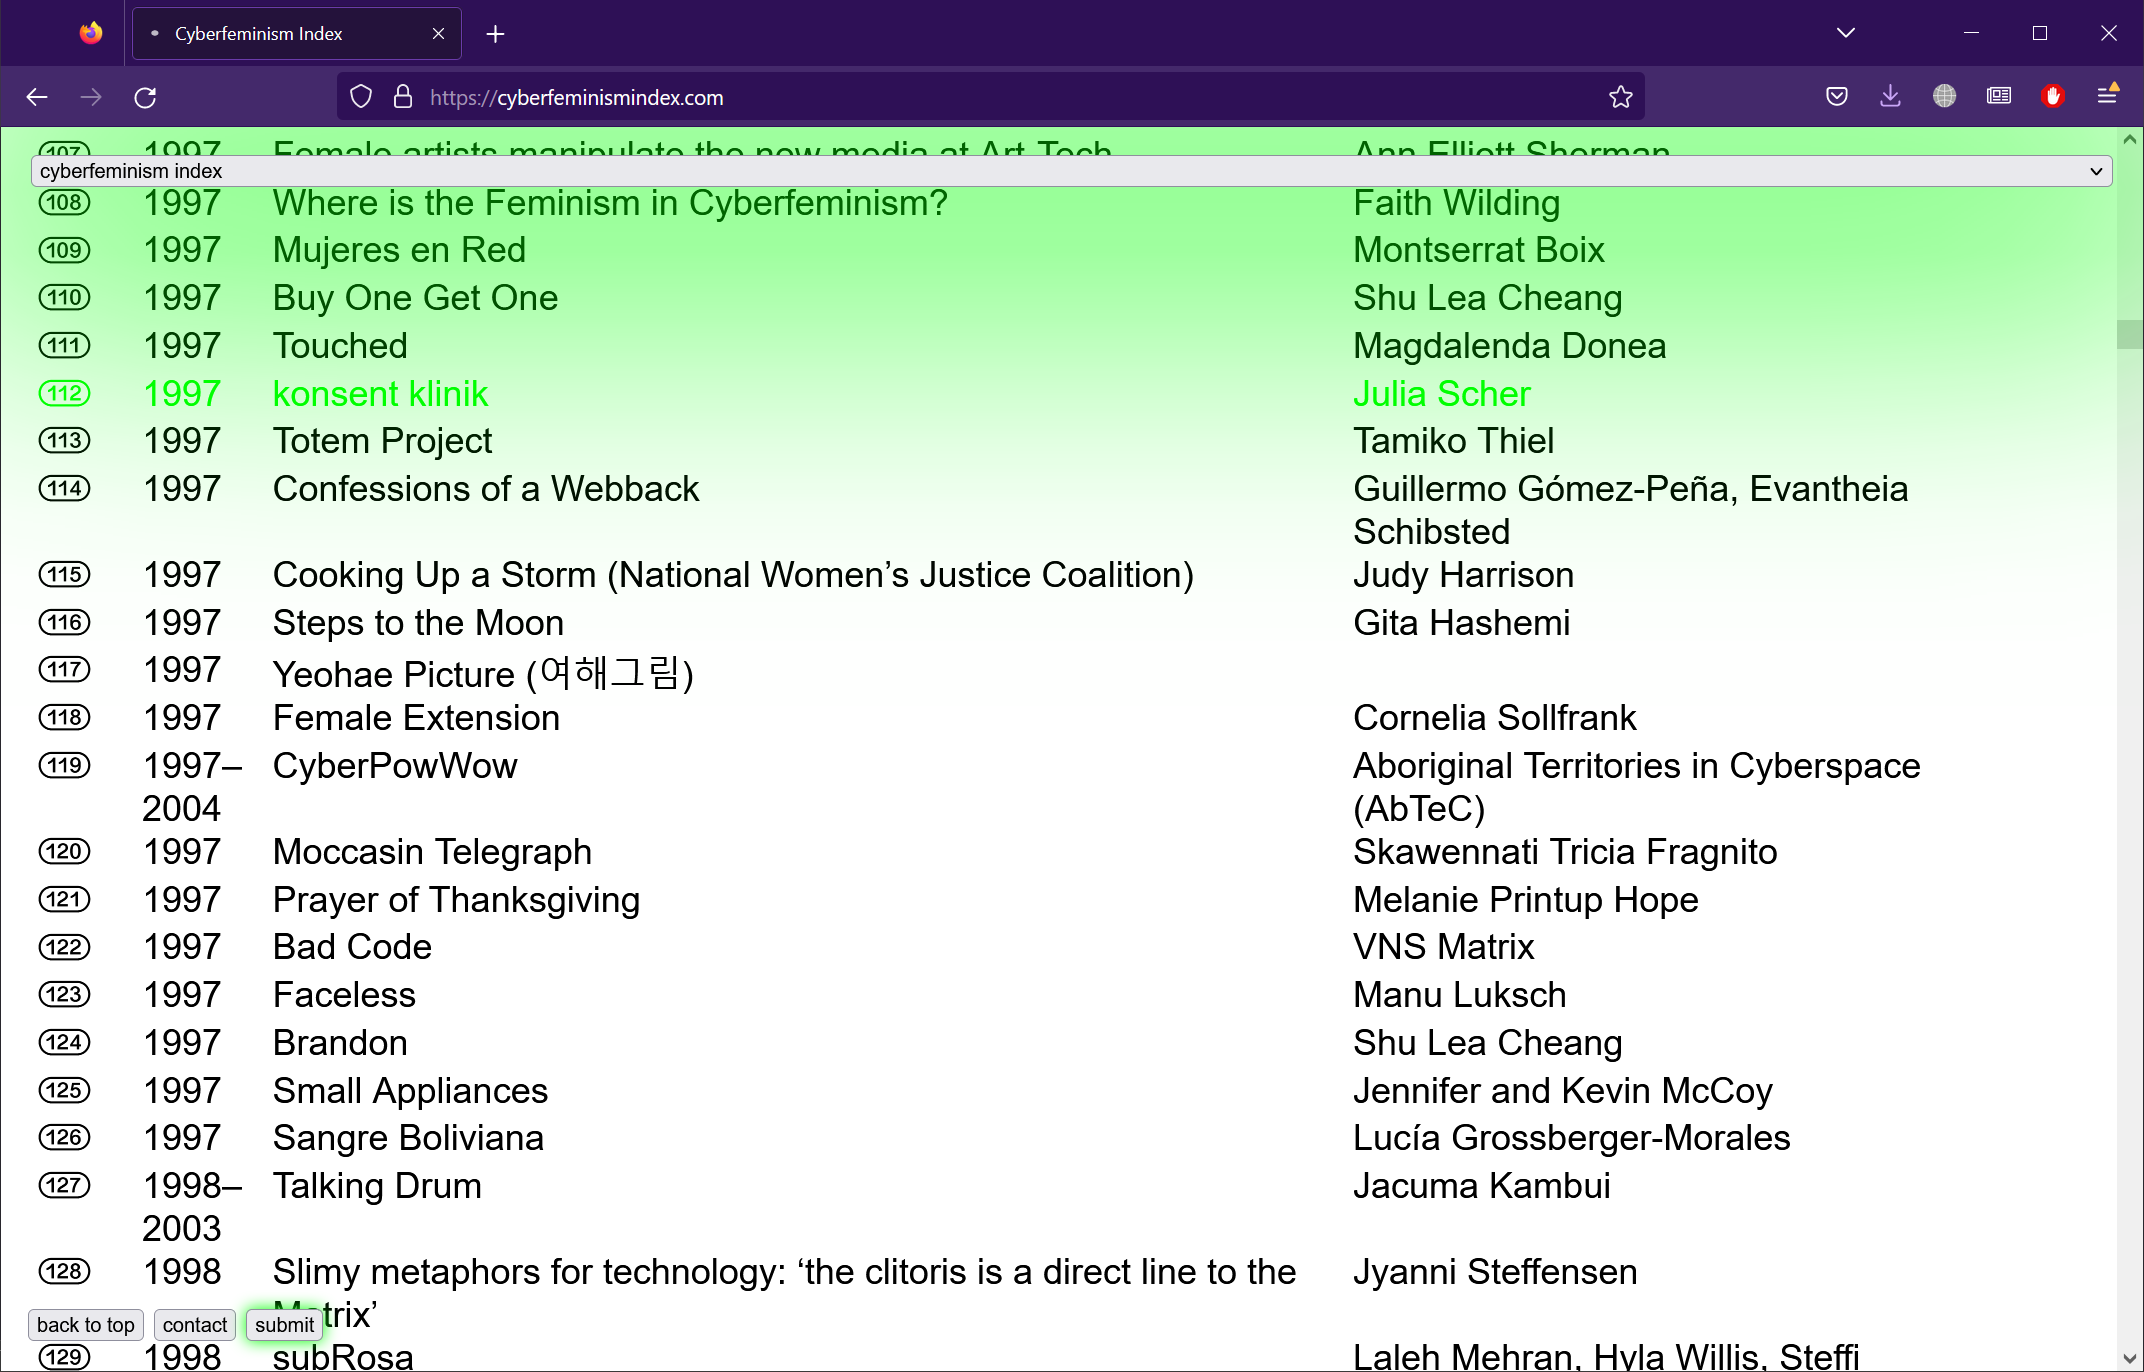Screen dimensions: 2144x1372
Task: Open the Firefox application menu hamburger icon
Action: (x=2107, y=95)
